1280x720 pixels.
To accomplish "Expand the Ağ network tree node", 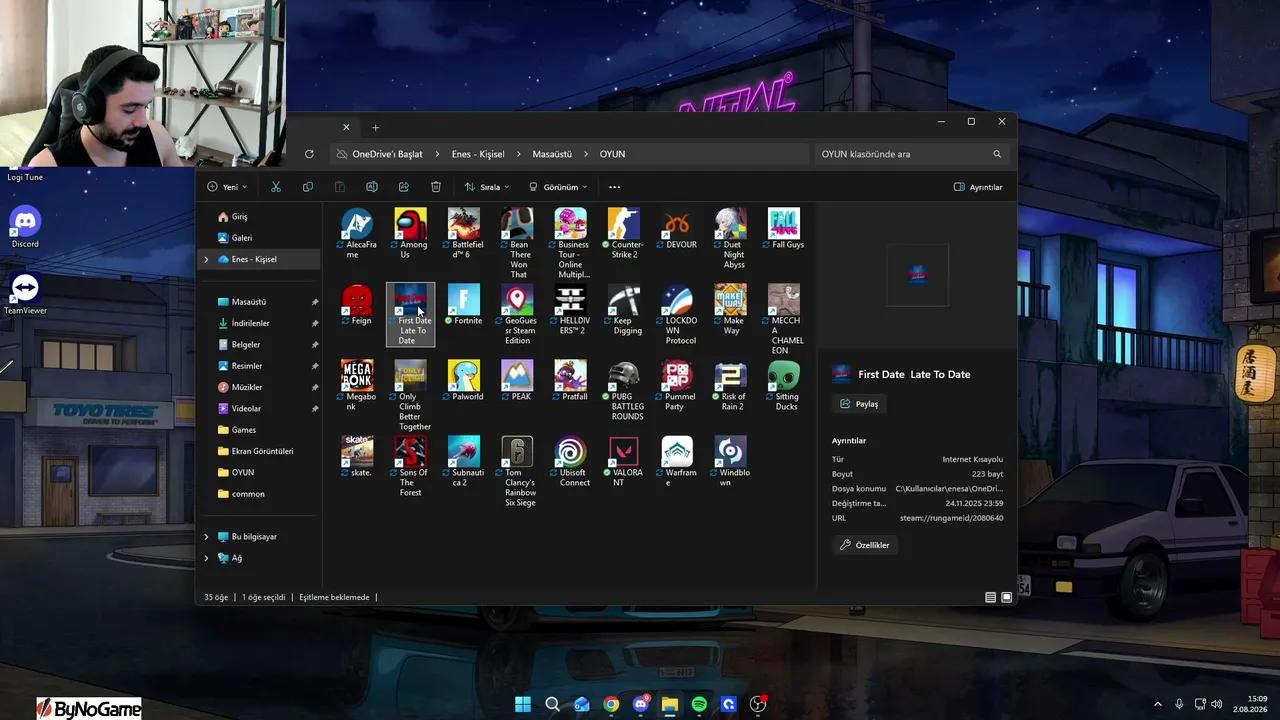I will click(206, 558).
